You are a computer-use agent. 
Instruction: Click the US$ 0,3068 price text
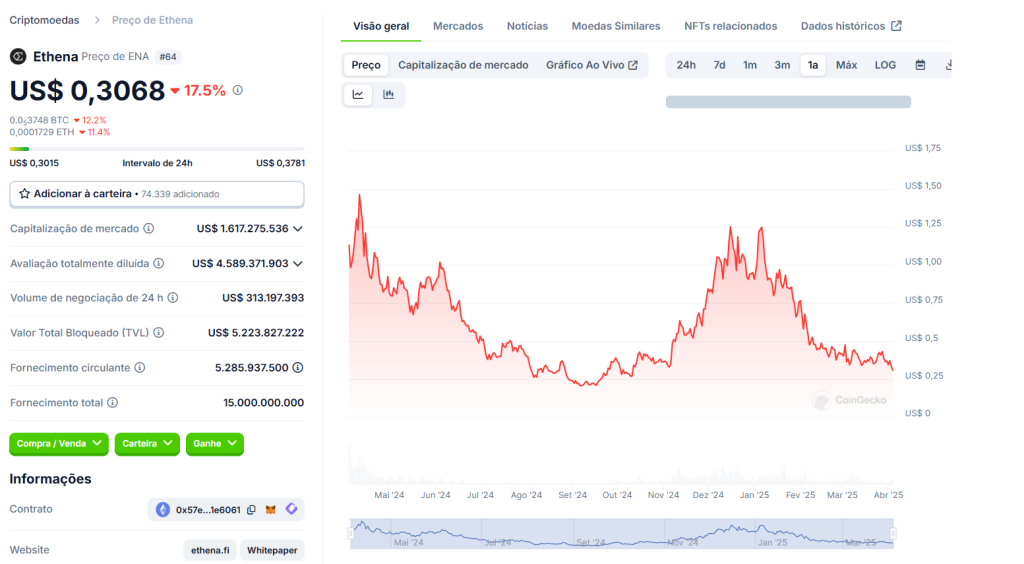(87, 91)
